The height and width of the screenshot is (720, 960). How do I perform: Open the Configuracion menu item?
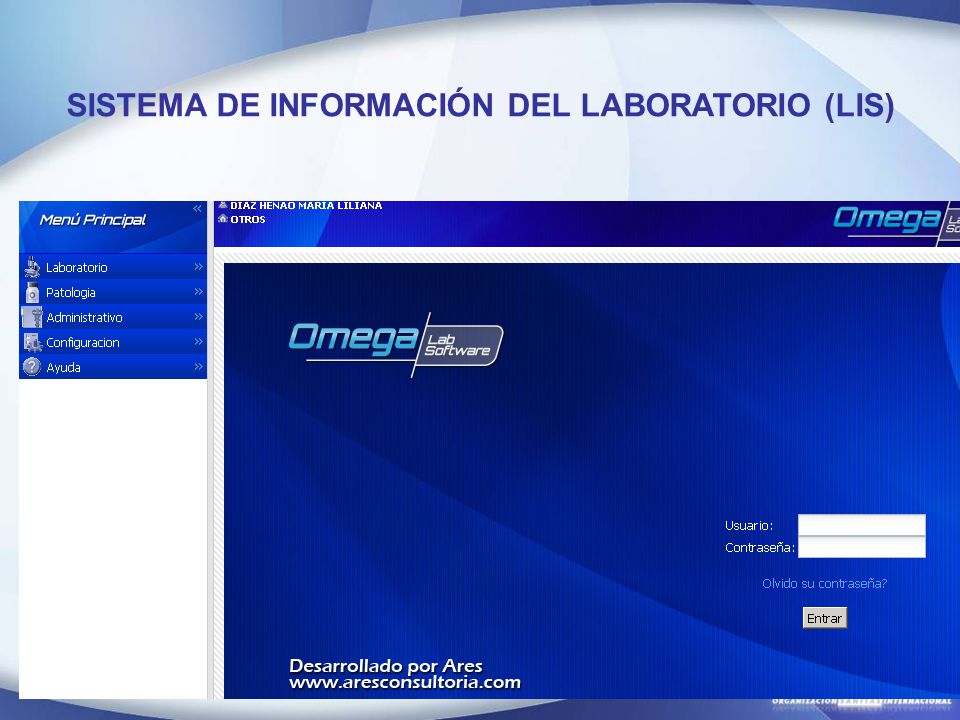(x=113, y=342)
